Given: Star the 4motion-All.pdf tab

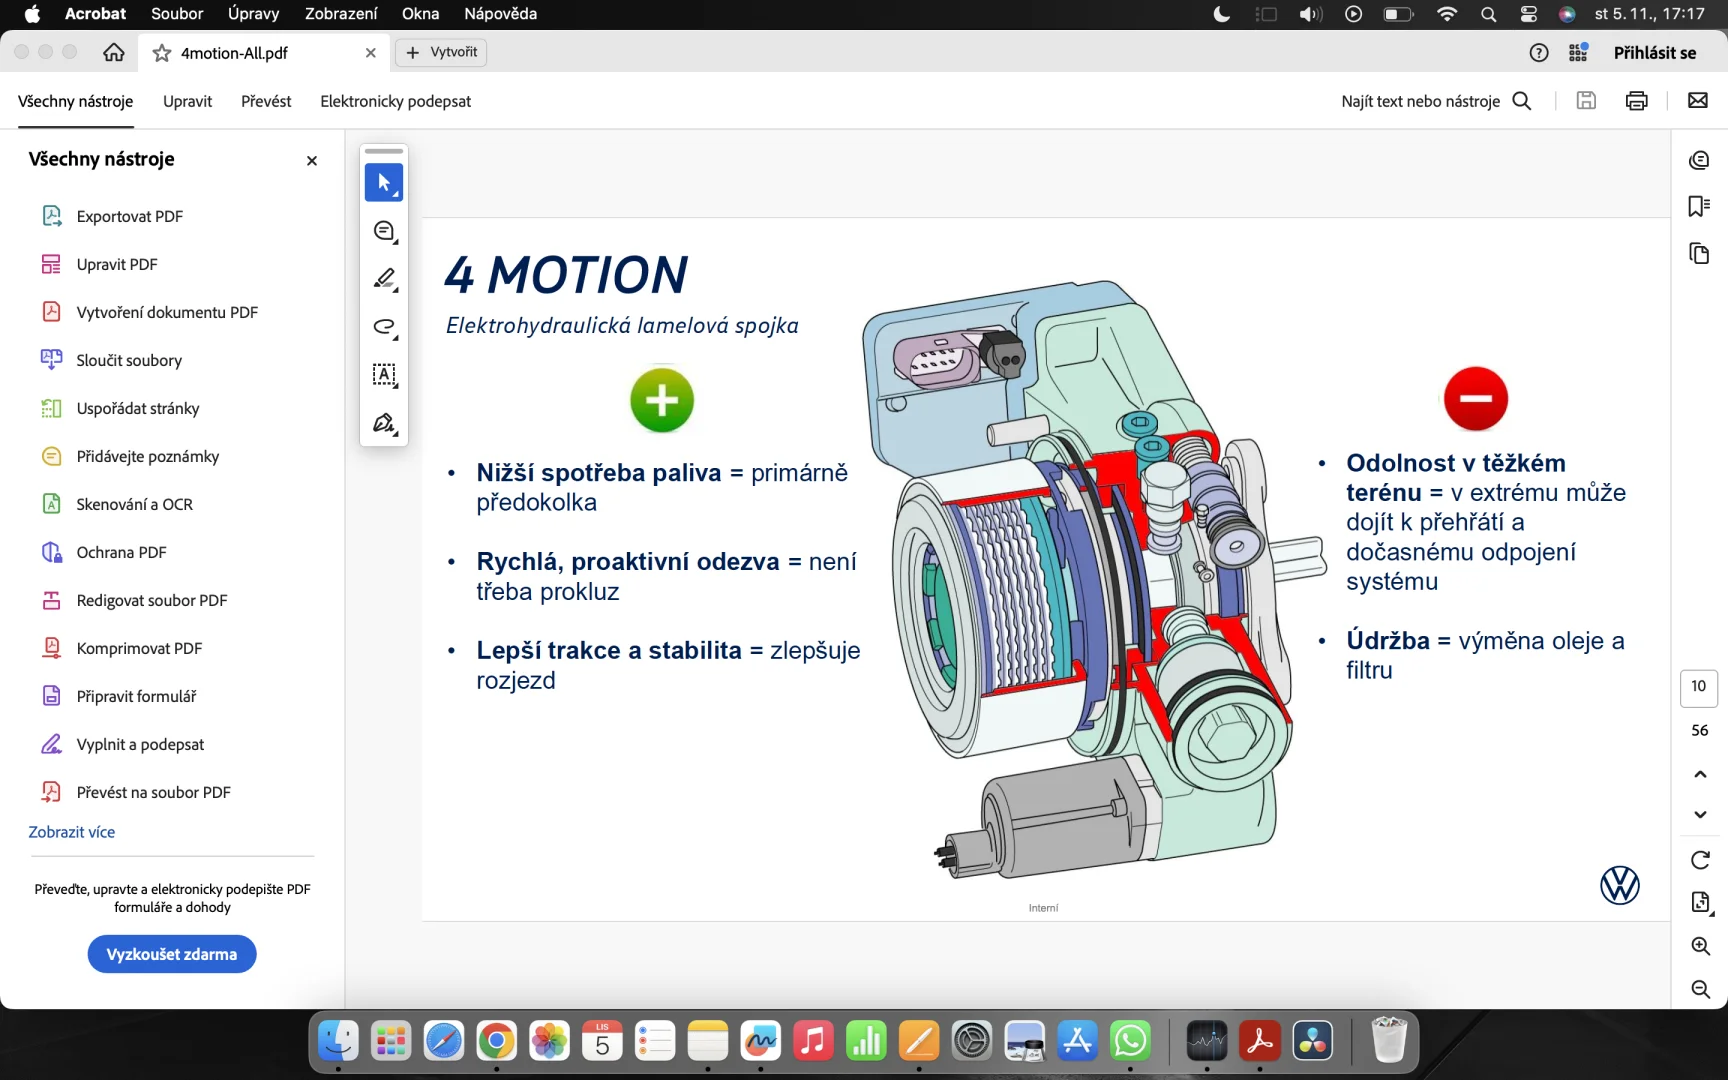Looking at the screenshot, I should point(162,53).
